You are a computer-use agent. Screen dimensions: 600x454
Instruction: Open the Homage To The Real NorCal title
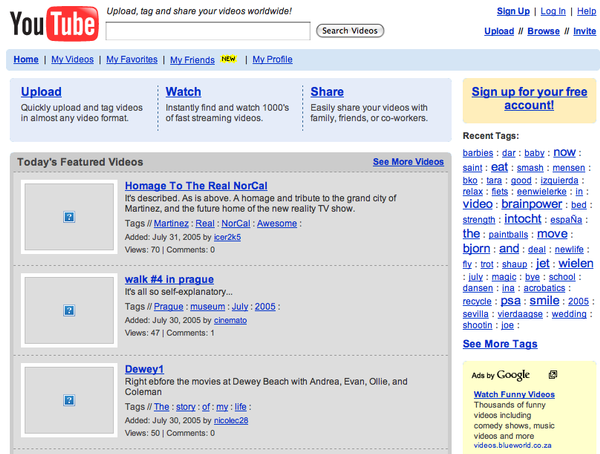tap(196, 186)
